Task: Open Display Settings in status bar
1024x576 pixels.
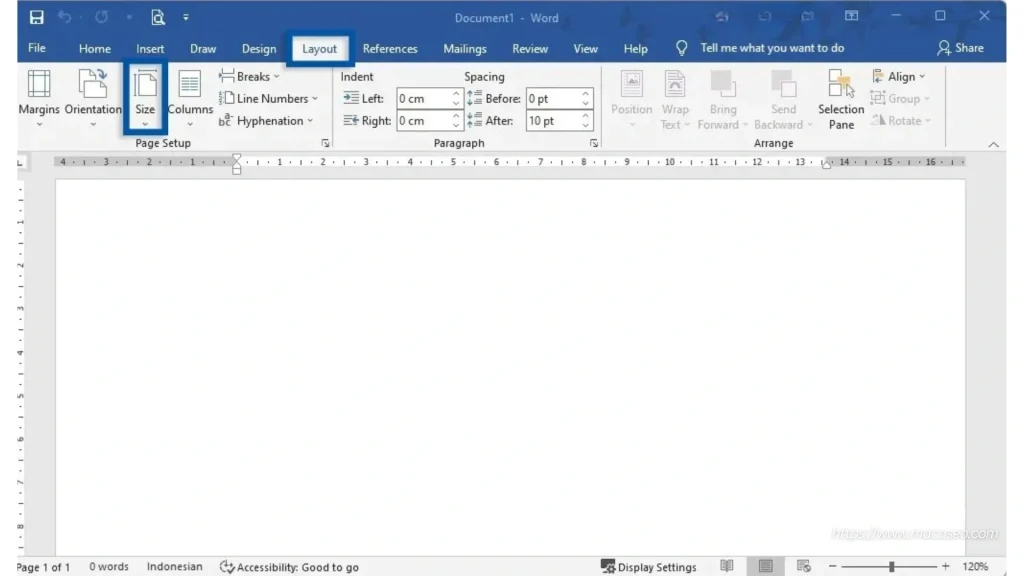Action: [648, 567]
